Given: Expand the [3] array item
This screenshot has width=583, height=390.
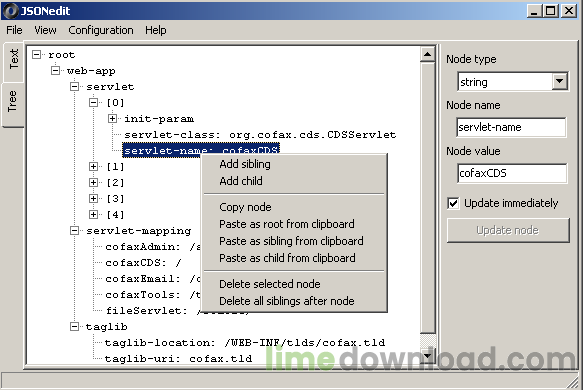Looking at the screenshot, I should click(93, 199).
